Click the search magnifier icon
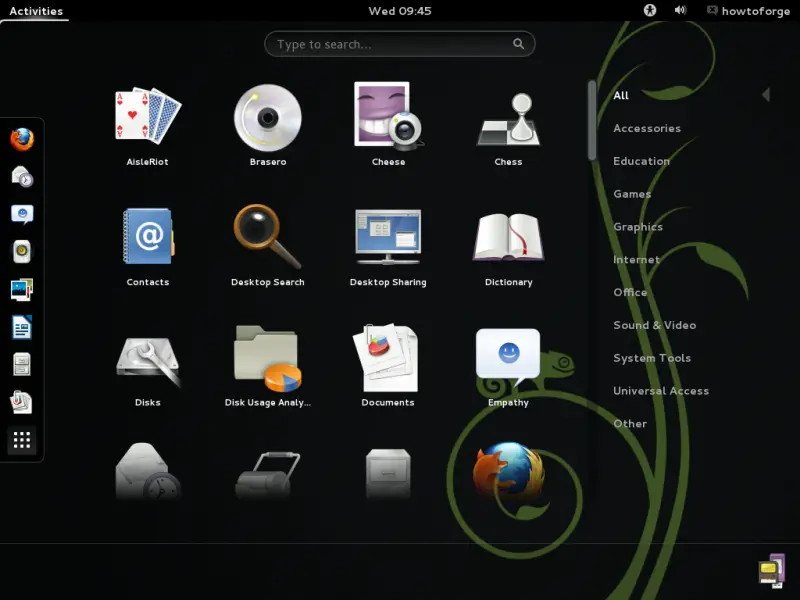 518,44
